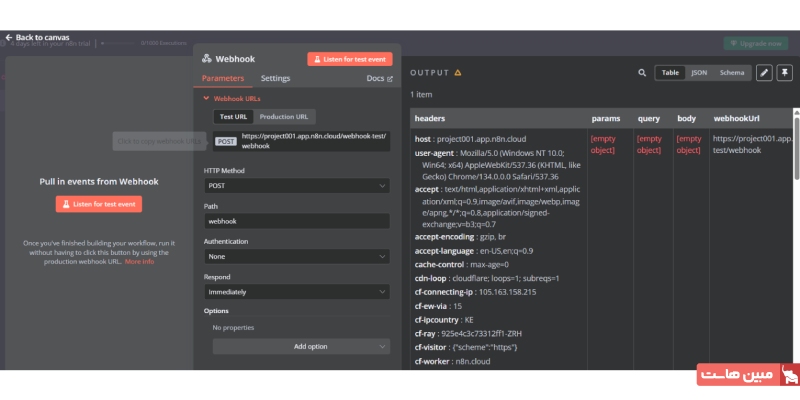This screenshot has width=800, height=400.
Task: Click Listen for test event in Webhook header
Action: pyautogui.click(x=350, y=59)
